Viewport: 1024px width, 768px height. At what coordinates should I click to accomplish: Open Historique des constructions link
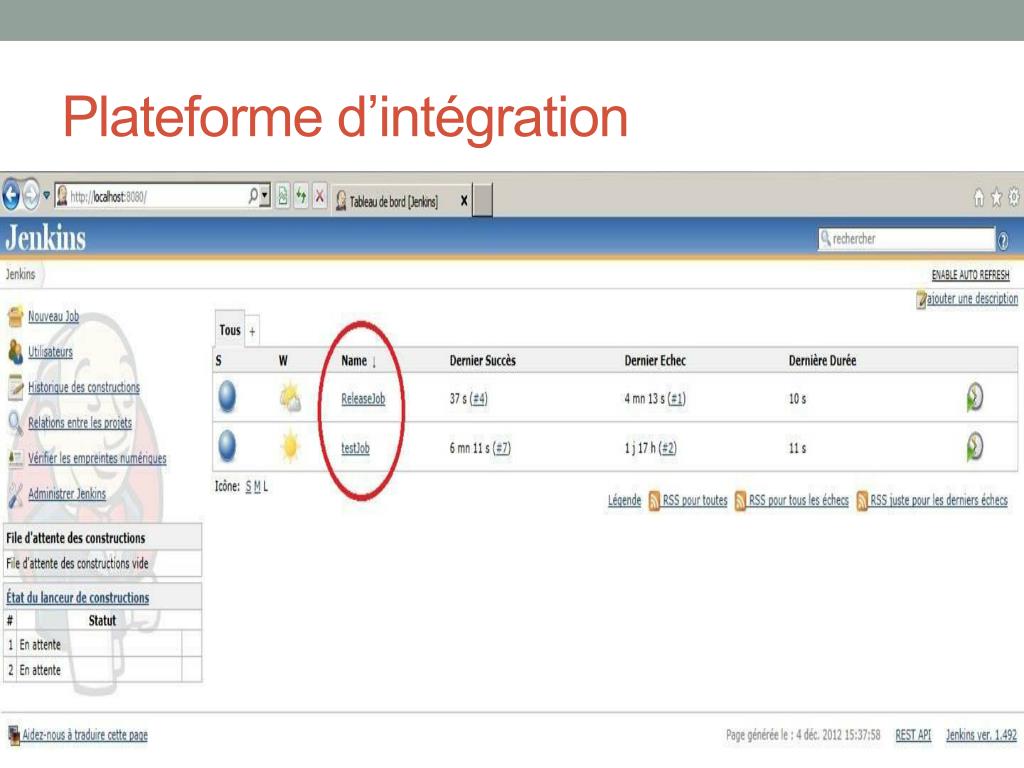point(84,387)
